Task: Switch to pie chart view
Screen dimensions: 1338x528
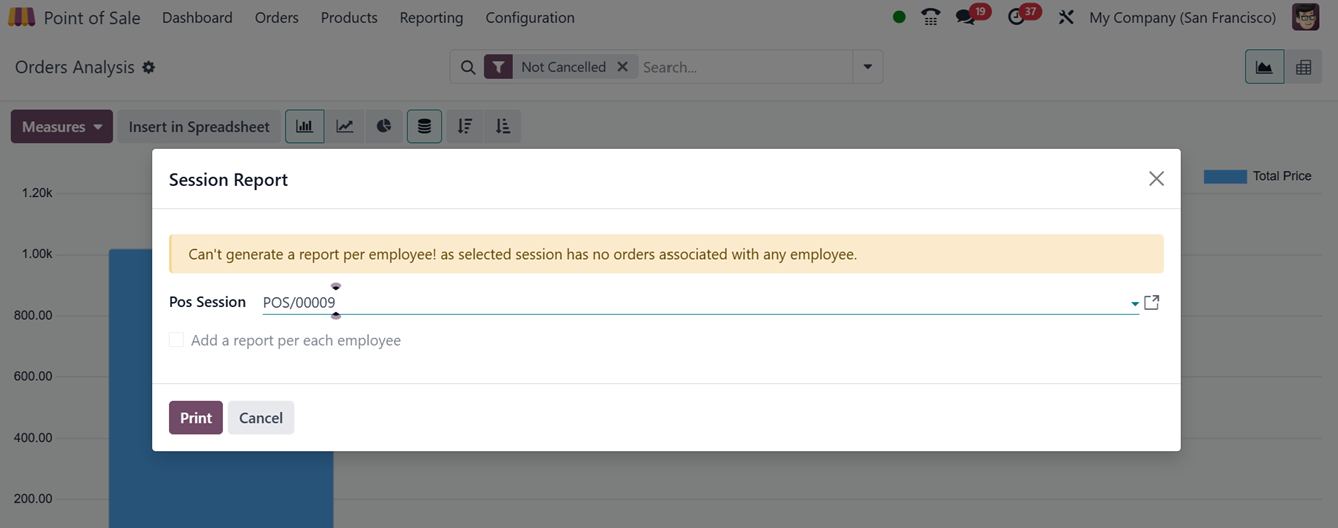Action: 384,127
